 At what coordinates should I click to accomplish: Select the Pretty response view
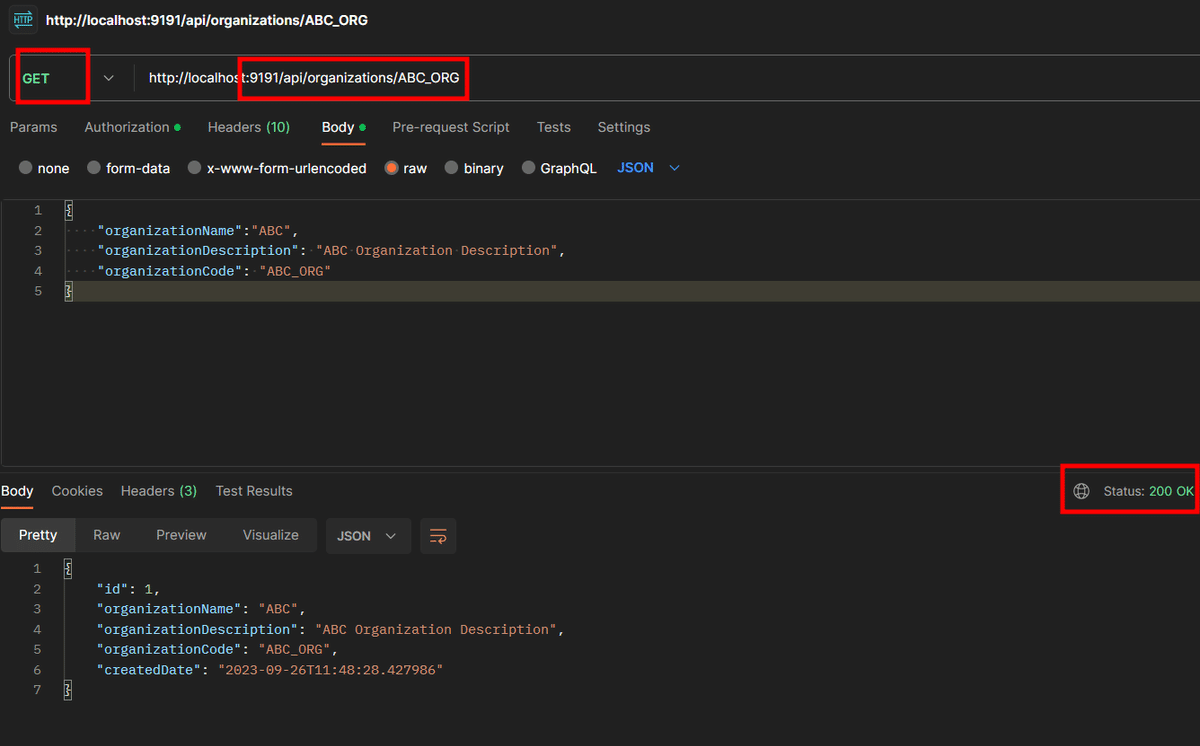pos(38,535)
